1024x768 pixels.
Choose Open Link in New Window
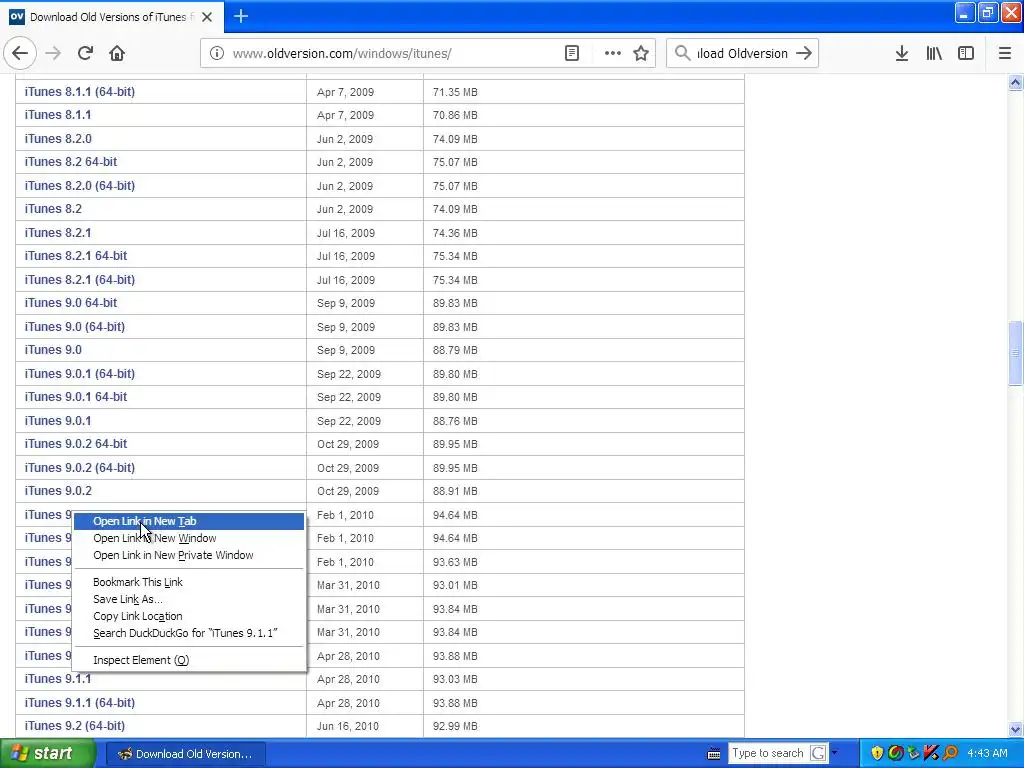click(189, 538)
